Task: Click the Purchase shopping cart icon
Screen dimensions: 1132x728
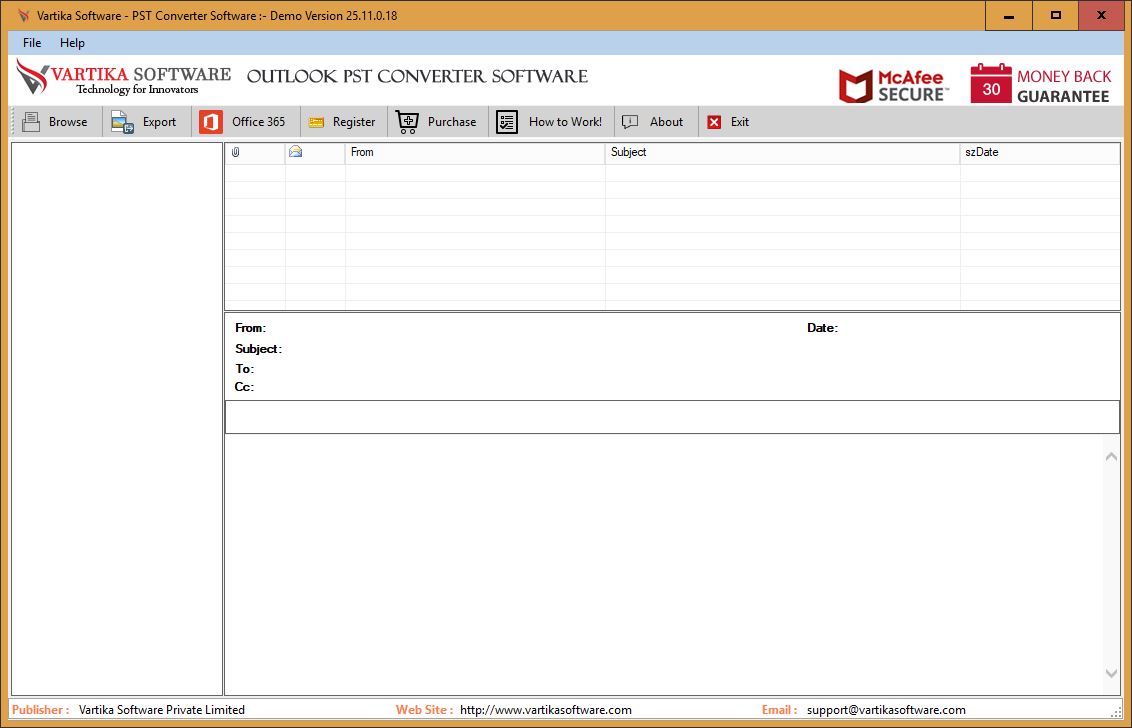Action: tap(407, 122)
